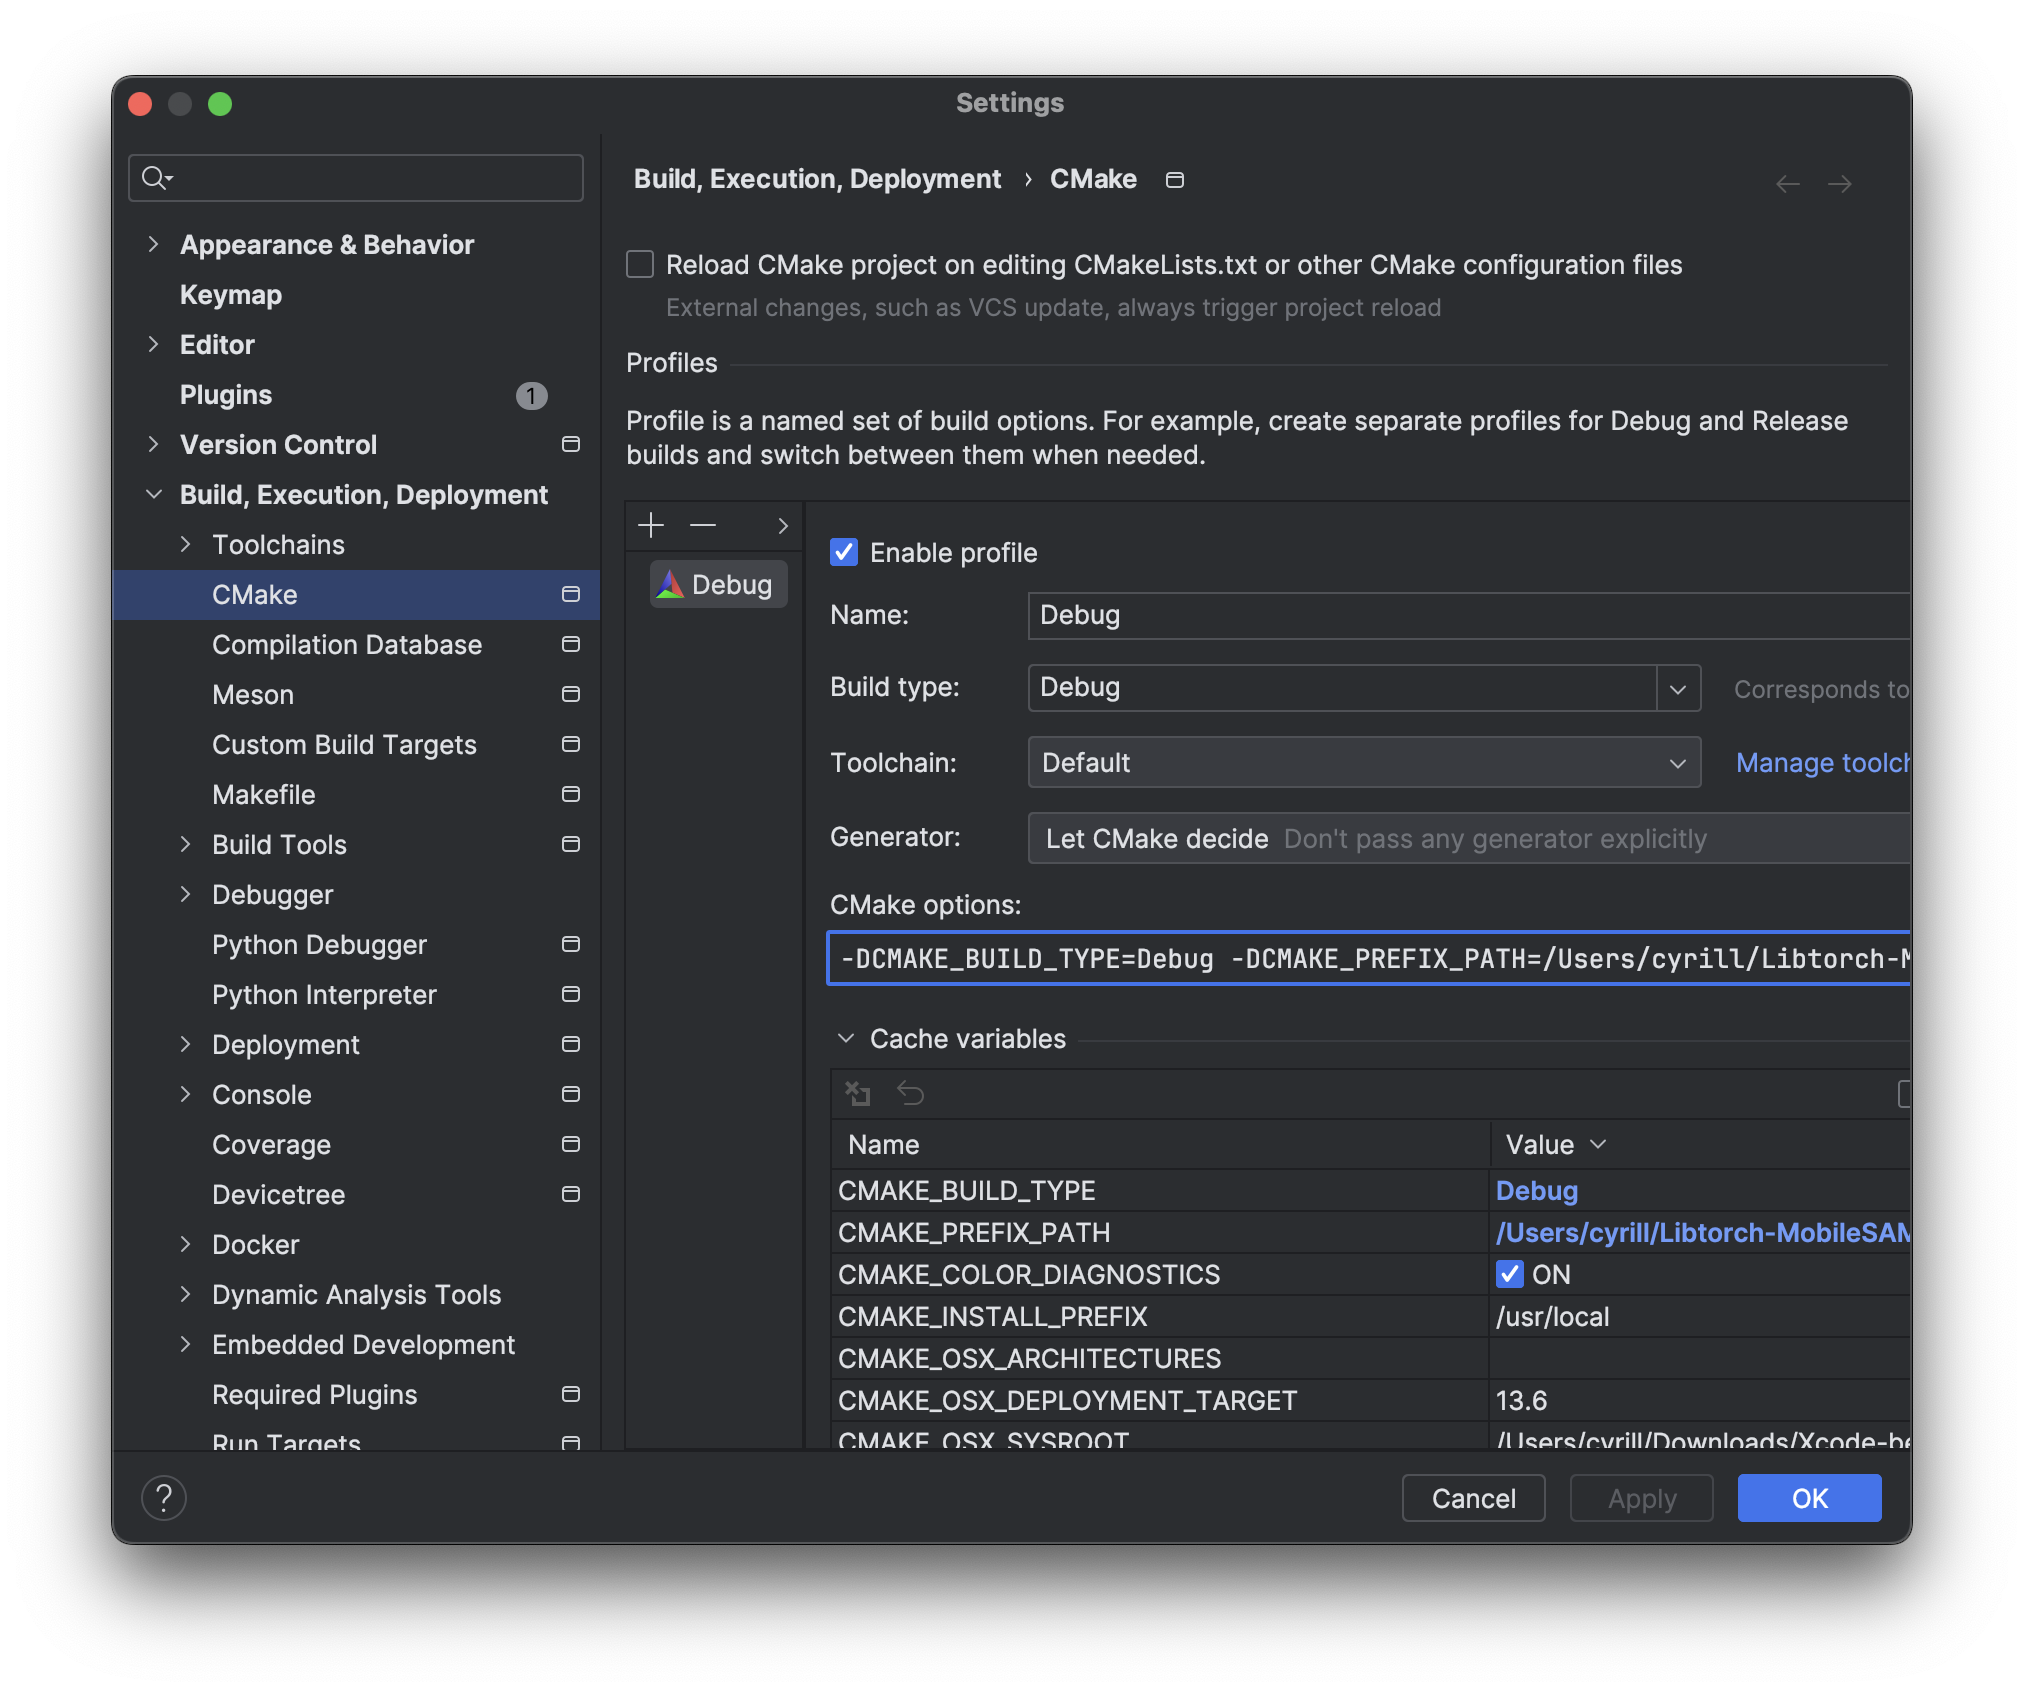
Task: Uncheck the Enable profile checkbox
Action: [844, 552]
